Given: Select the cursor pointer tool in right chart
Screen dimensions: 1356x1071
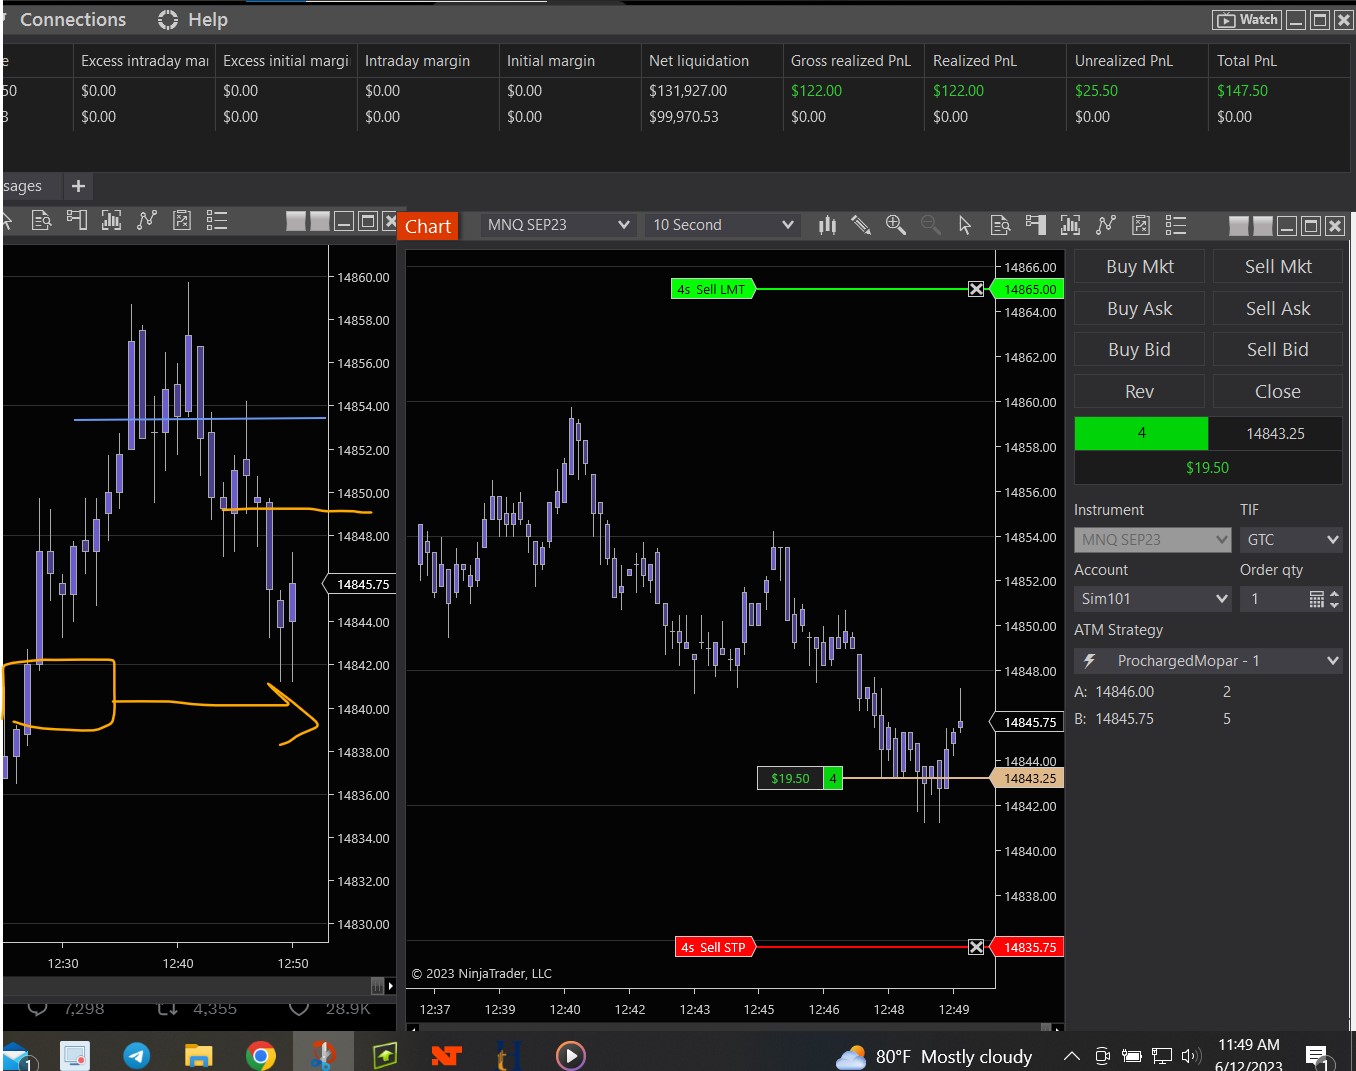Looking at the screenshot, I should tap(964, 225).
